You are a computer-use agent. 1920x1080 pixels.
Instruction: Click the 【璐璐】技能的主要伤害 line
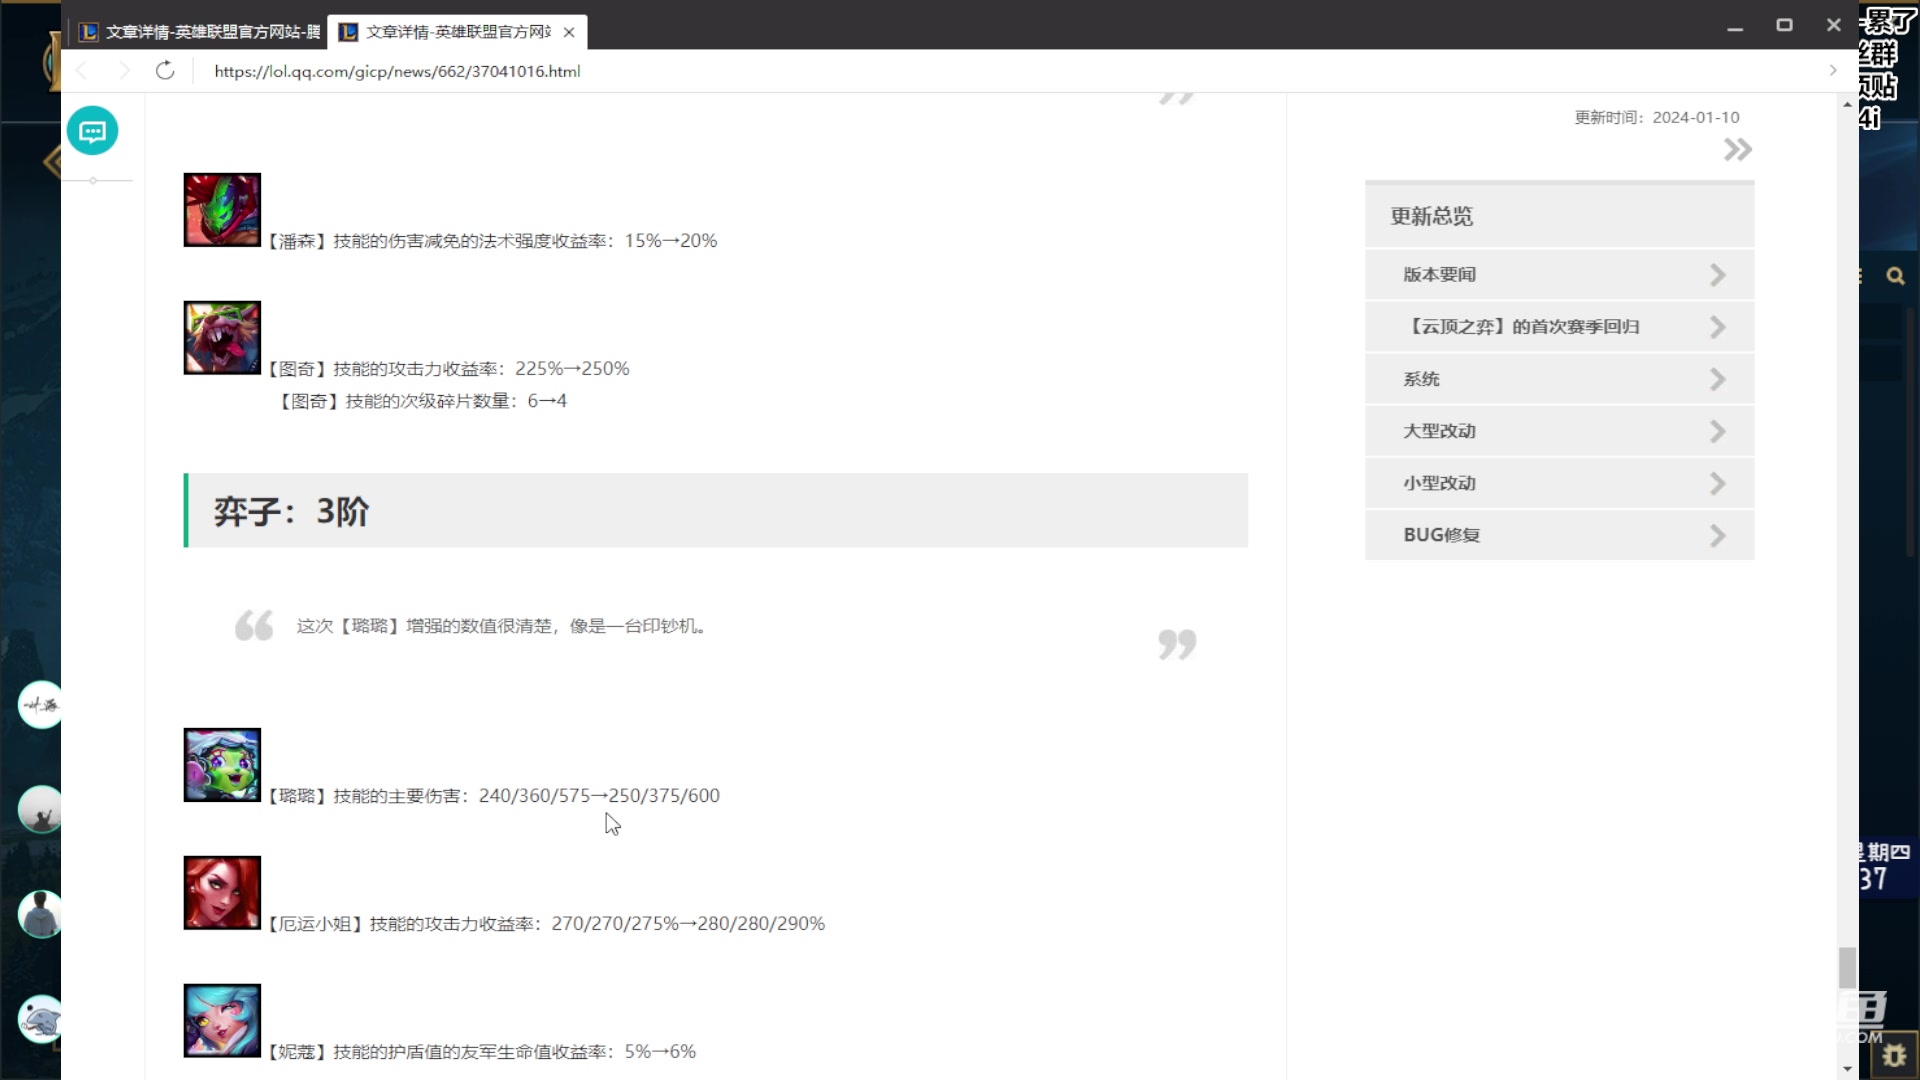click(x=493, y=796)
